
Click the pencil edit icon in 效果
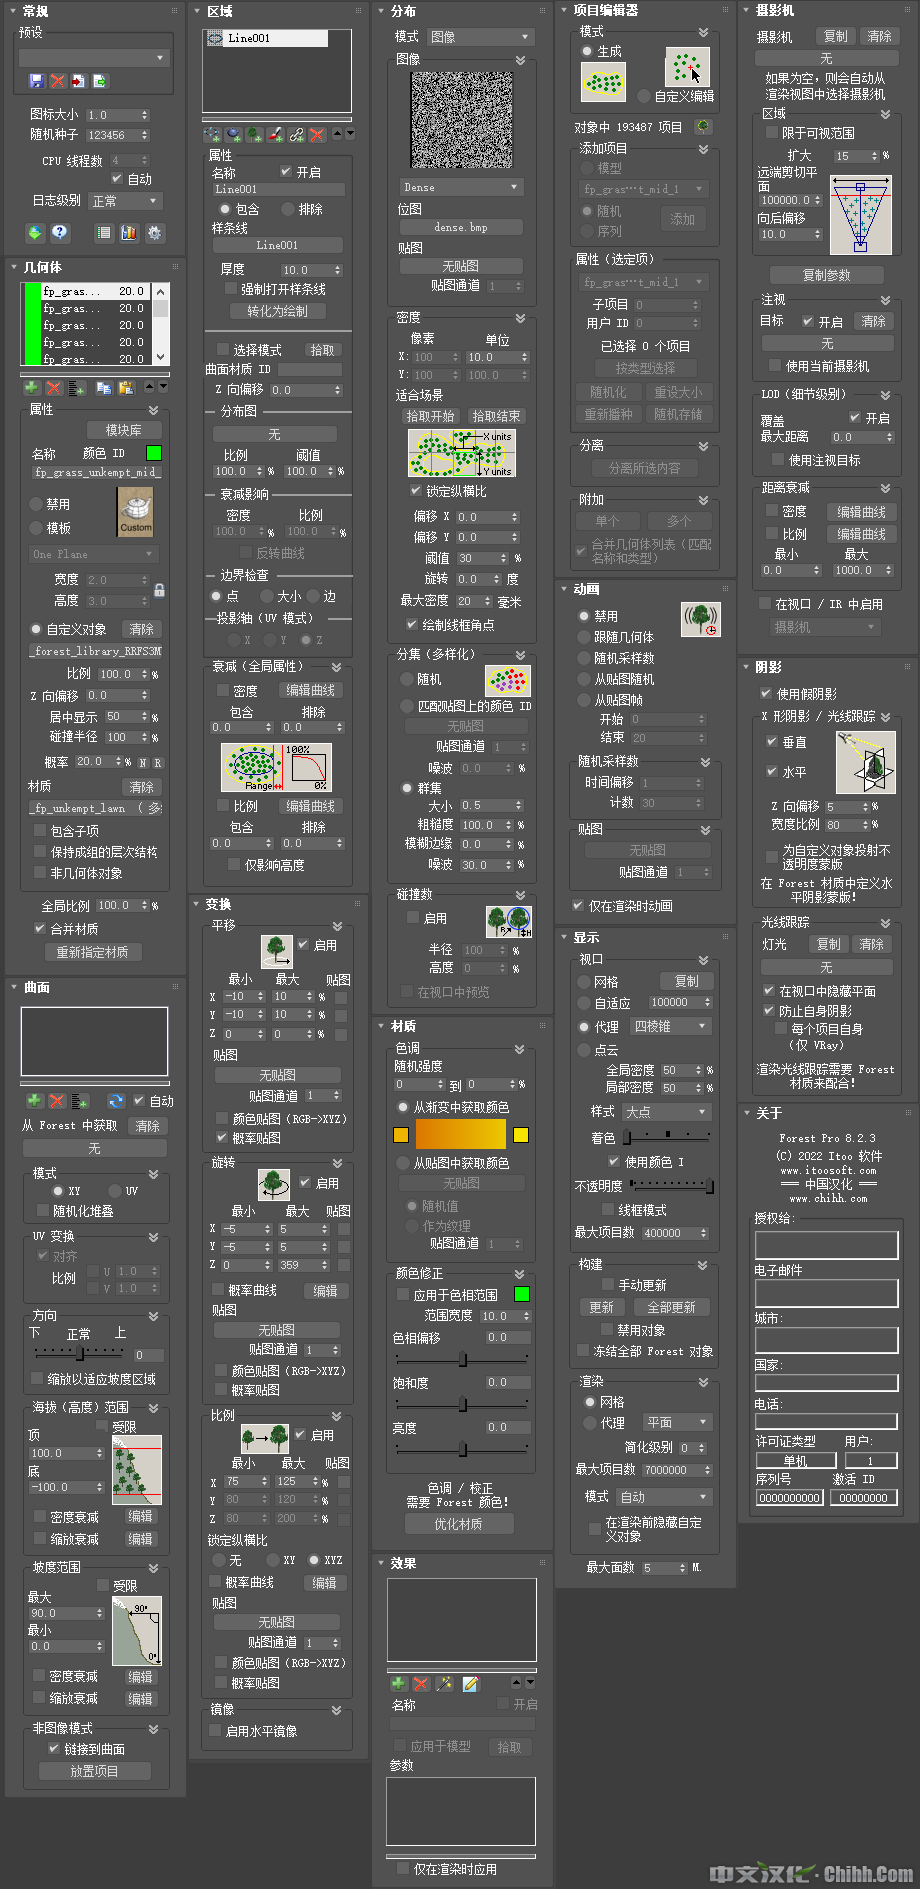tap(470, 1684)
